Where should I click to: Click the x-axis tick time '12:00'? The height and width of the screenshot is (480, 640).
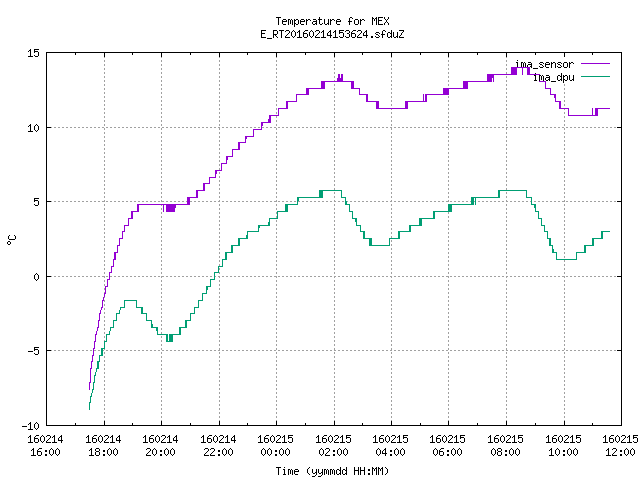click(x=620, y=452)
